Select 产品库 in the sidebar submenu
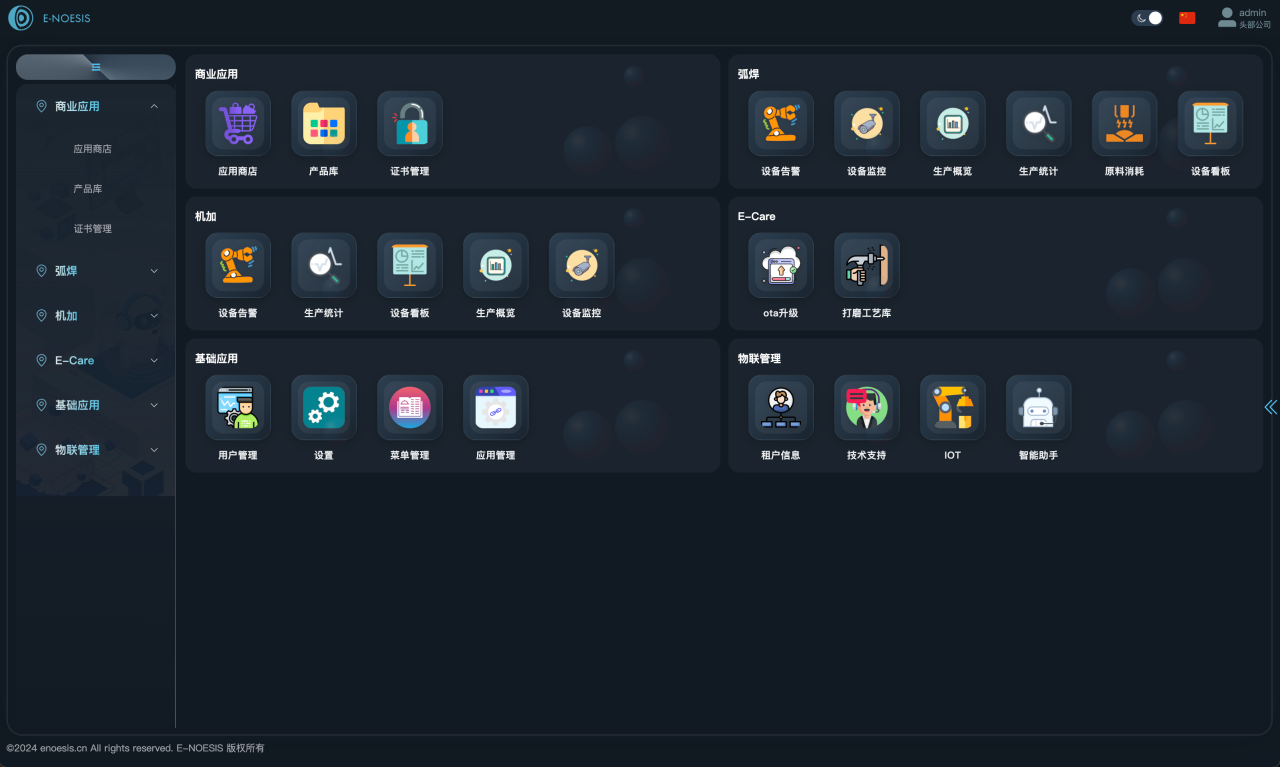 tap(88, 189)
